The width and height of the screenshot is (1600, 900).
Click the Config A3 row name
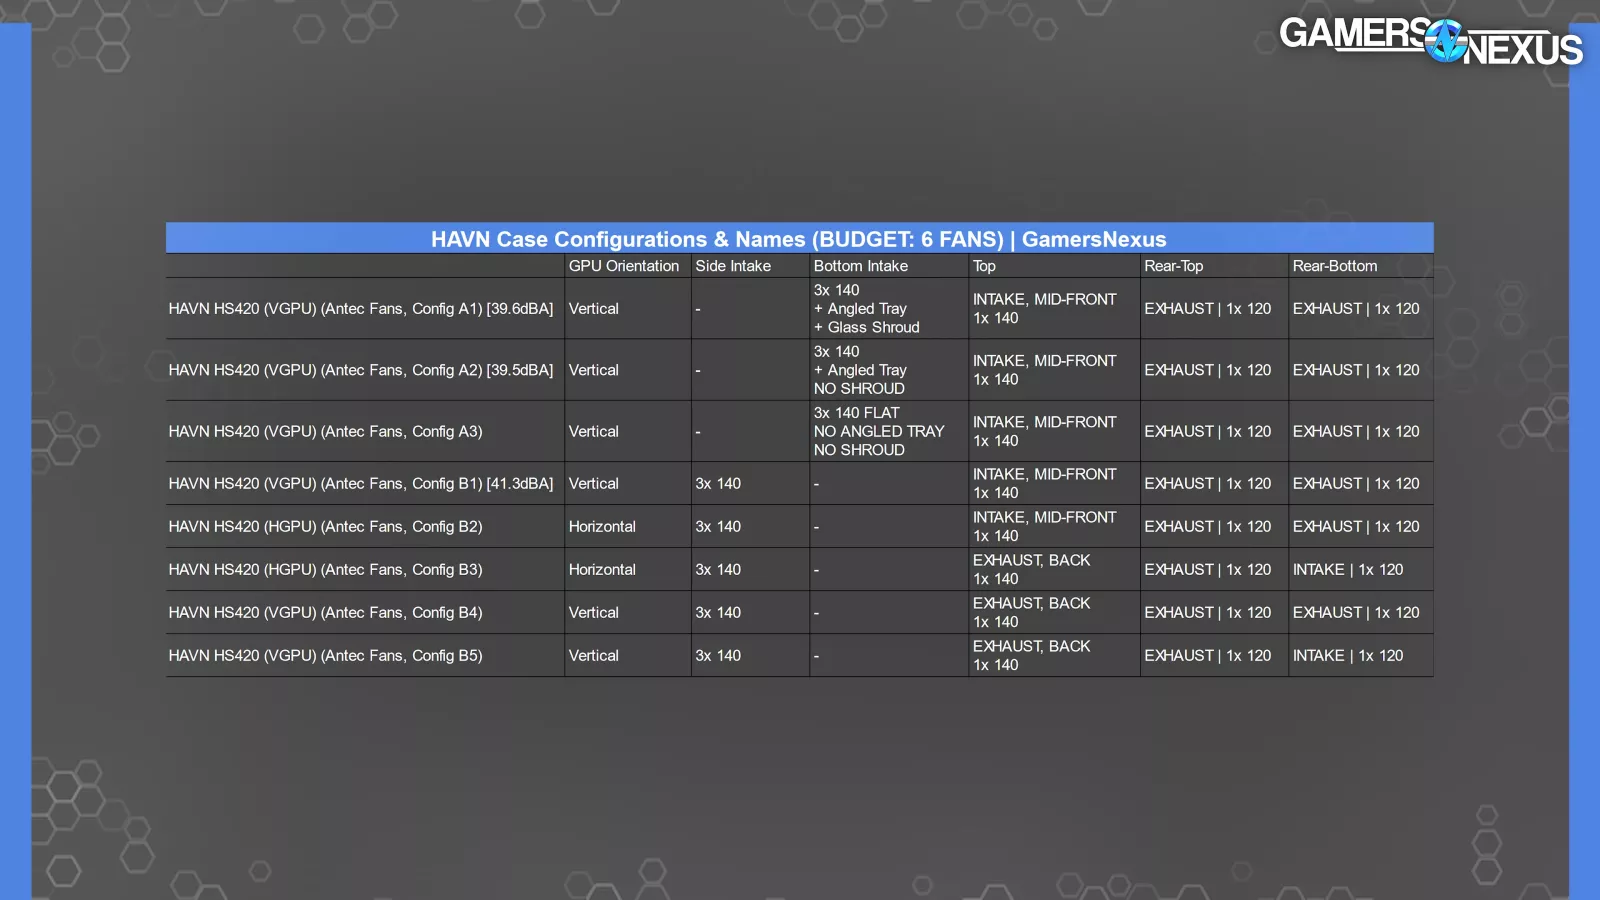325,432
